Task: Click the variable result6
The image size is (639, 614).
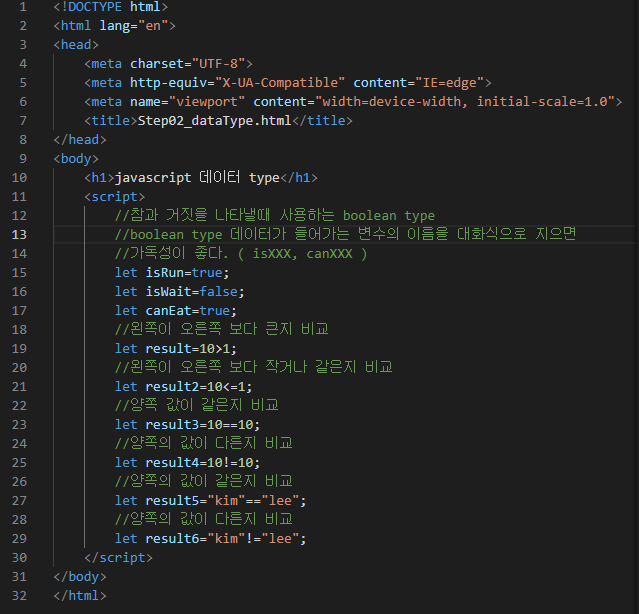Action: click(x=172, y=539)
